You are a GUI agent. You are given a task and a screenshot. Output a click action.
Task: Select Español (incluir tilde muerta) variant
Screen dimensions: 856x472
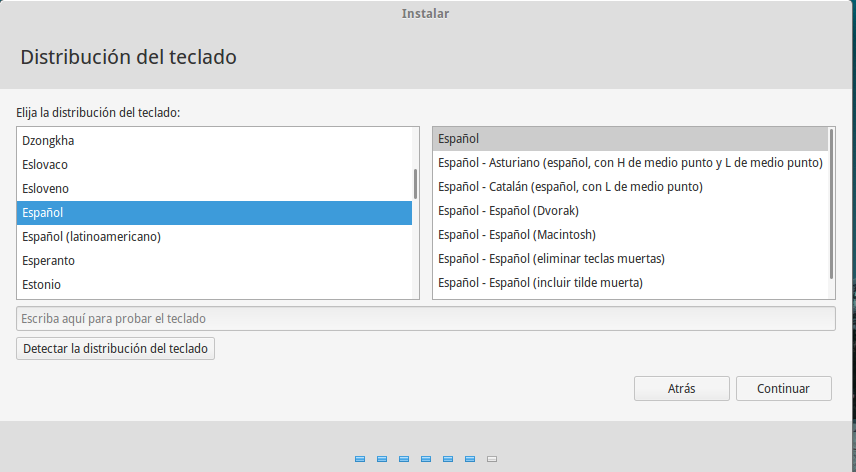540,283
